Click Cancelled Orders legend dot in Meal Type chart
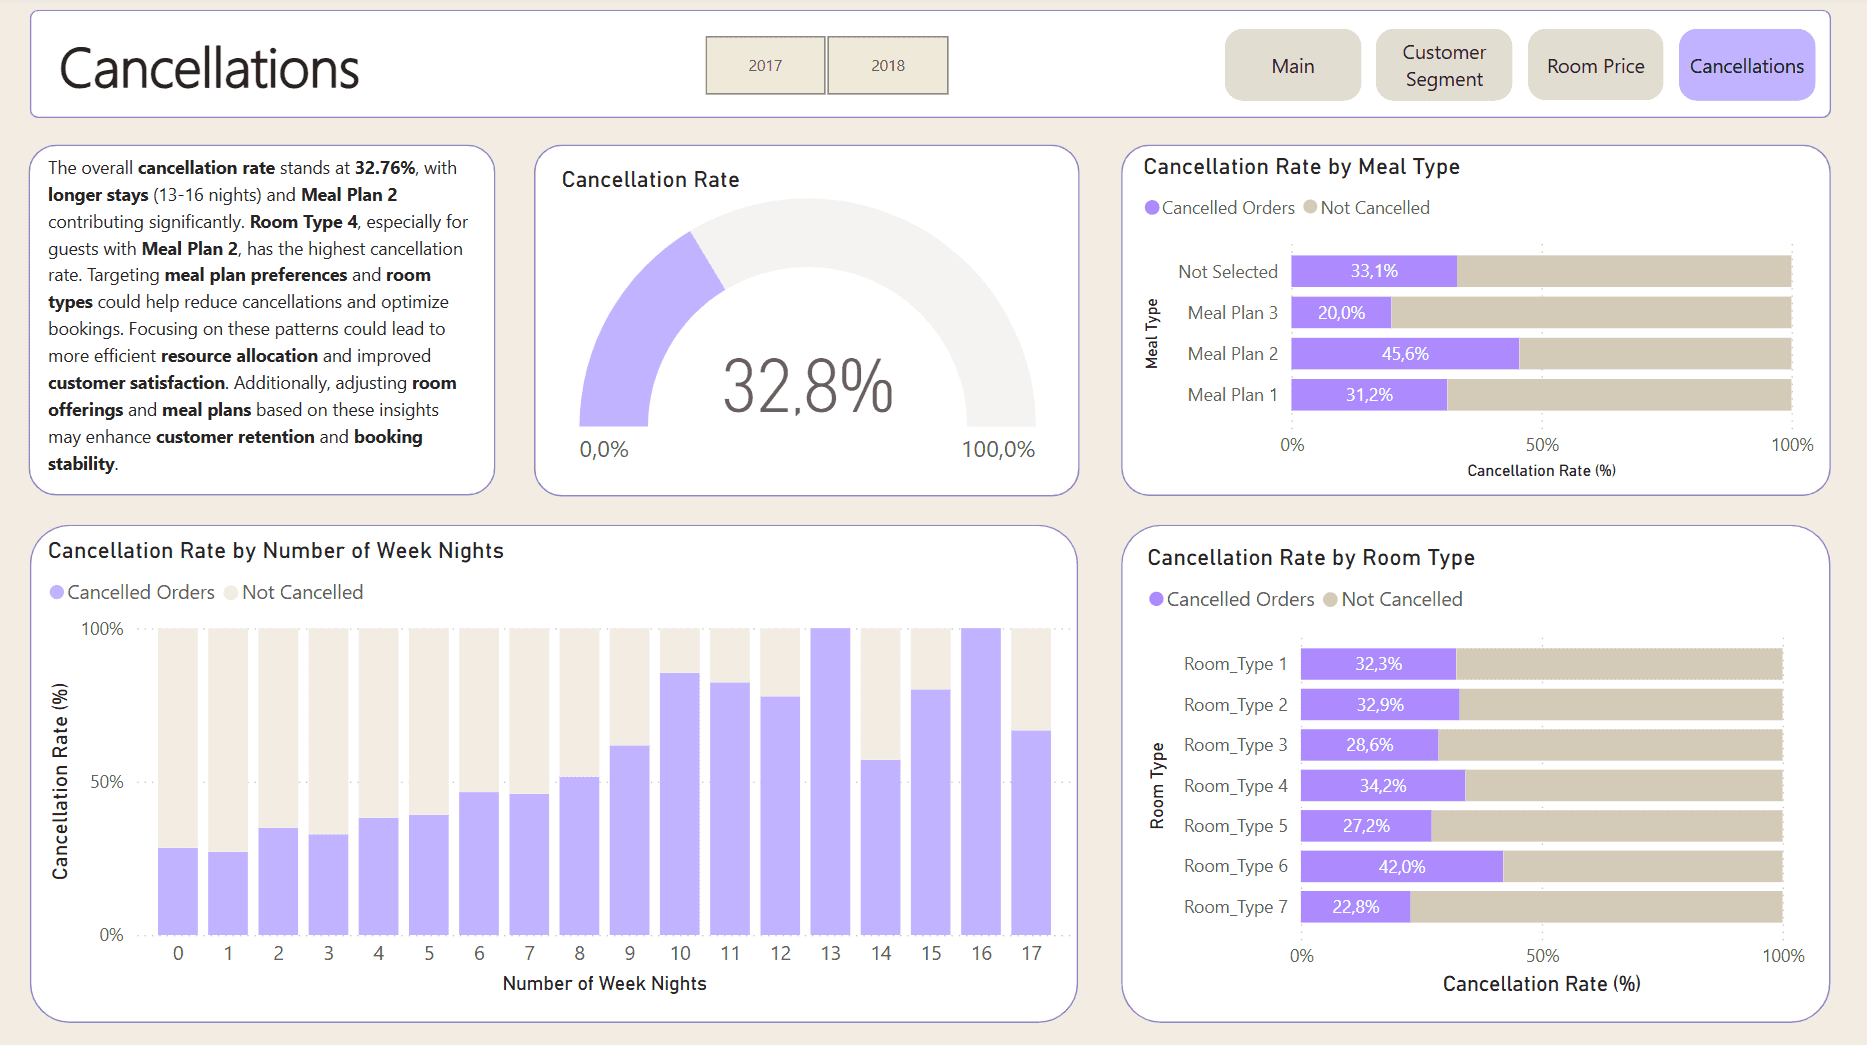The image size is (1867, 1045). [x=1152, y=208]
